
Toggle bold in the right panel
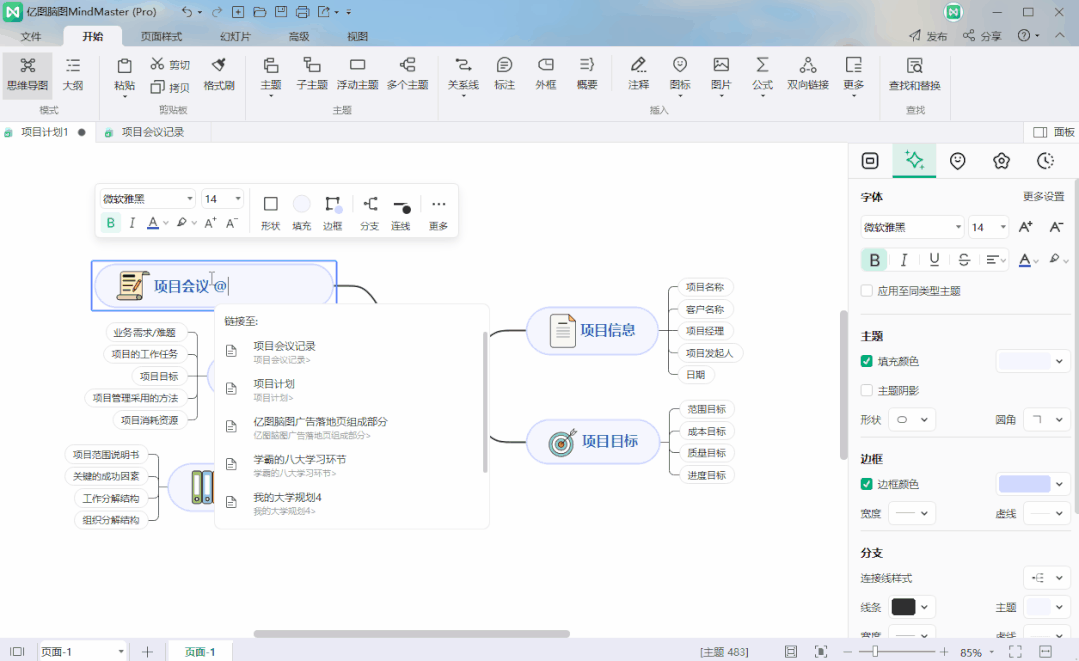(874, 260)
